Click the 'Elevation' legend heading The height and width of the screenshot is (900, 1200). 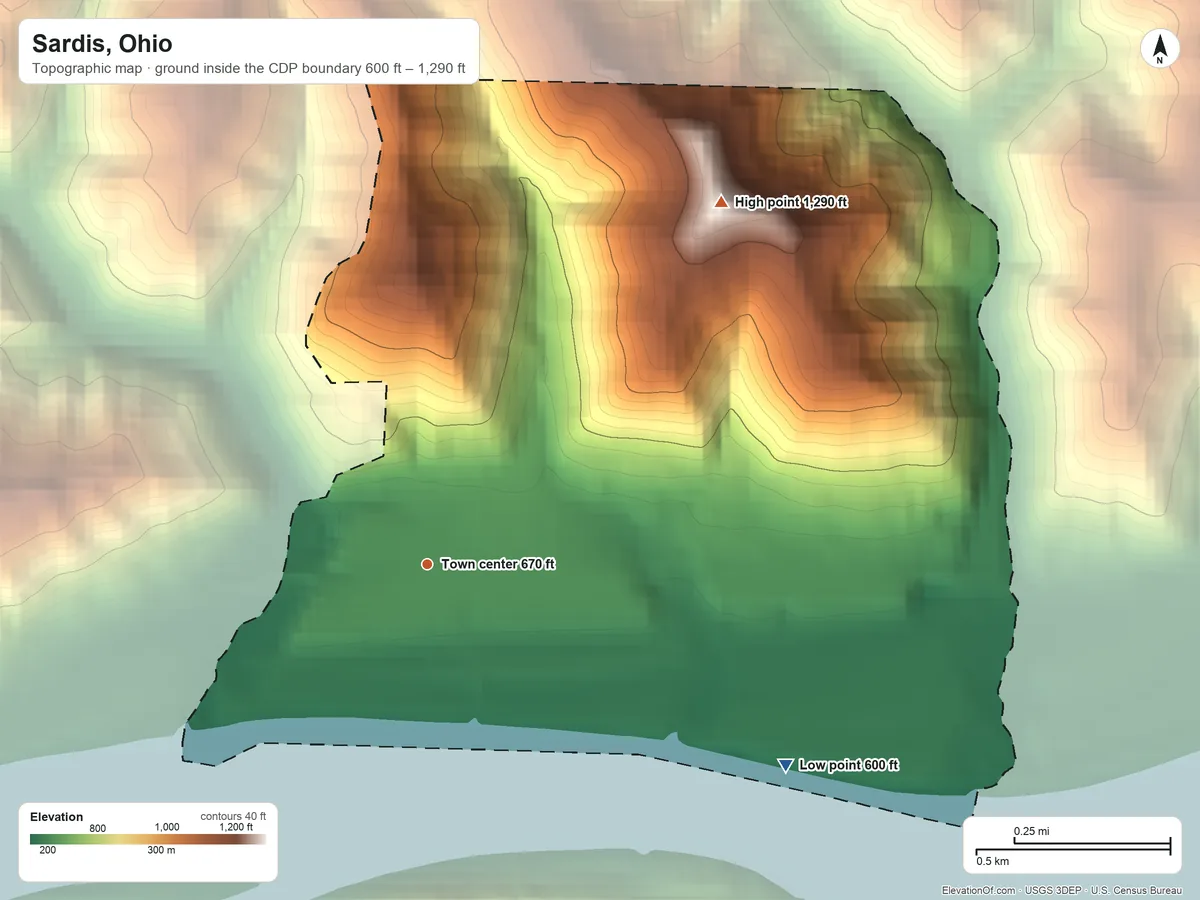pyautogui.click(x=57, y=817)
